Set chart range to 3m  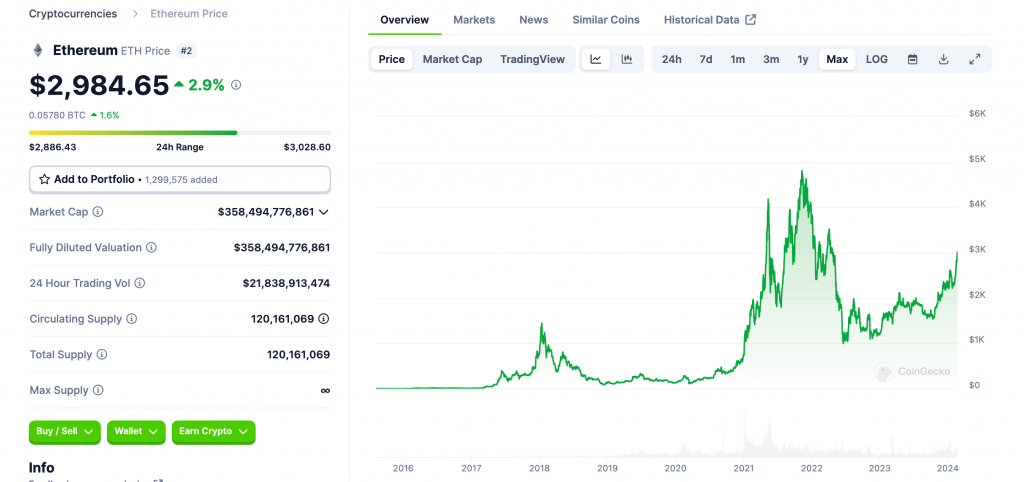[771, 59]
